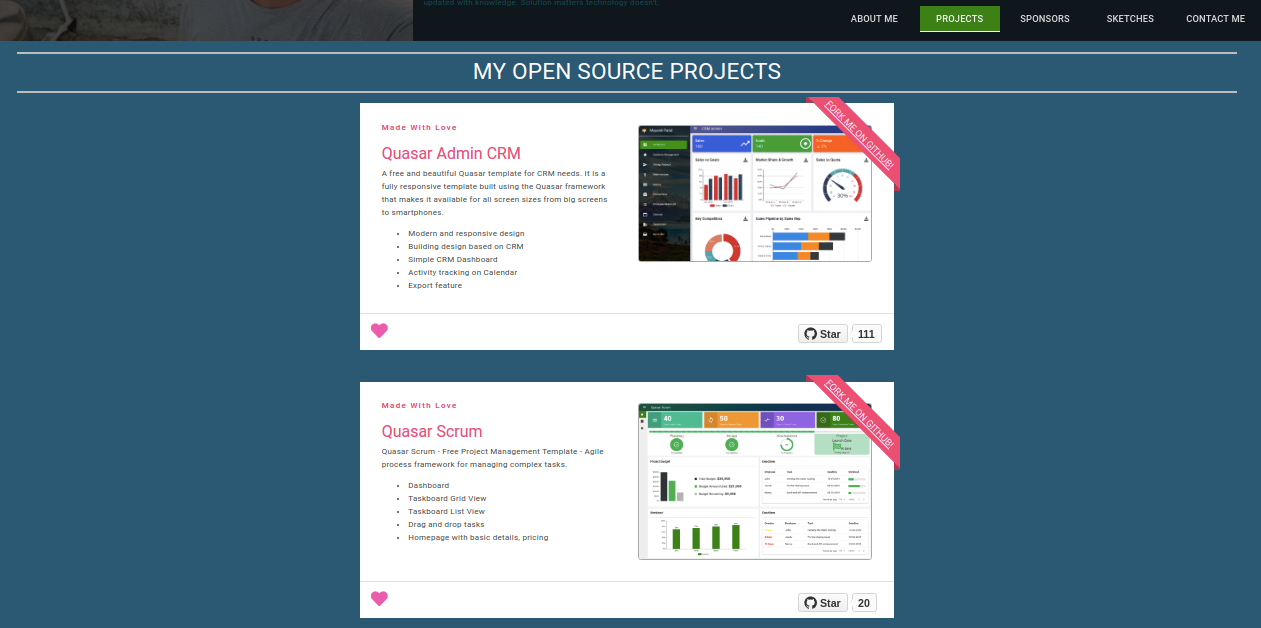Click 'Taskboard Grid View' list item
Image resolution: width=1261 pixels, height=628 pixels.
click(x=447, y=498)
